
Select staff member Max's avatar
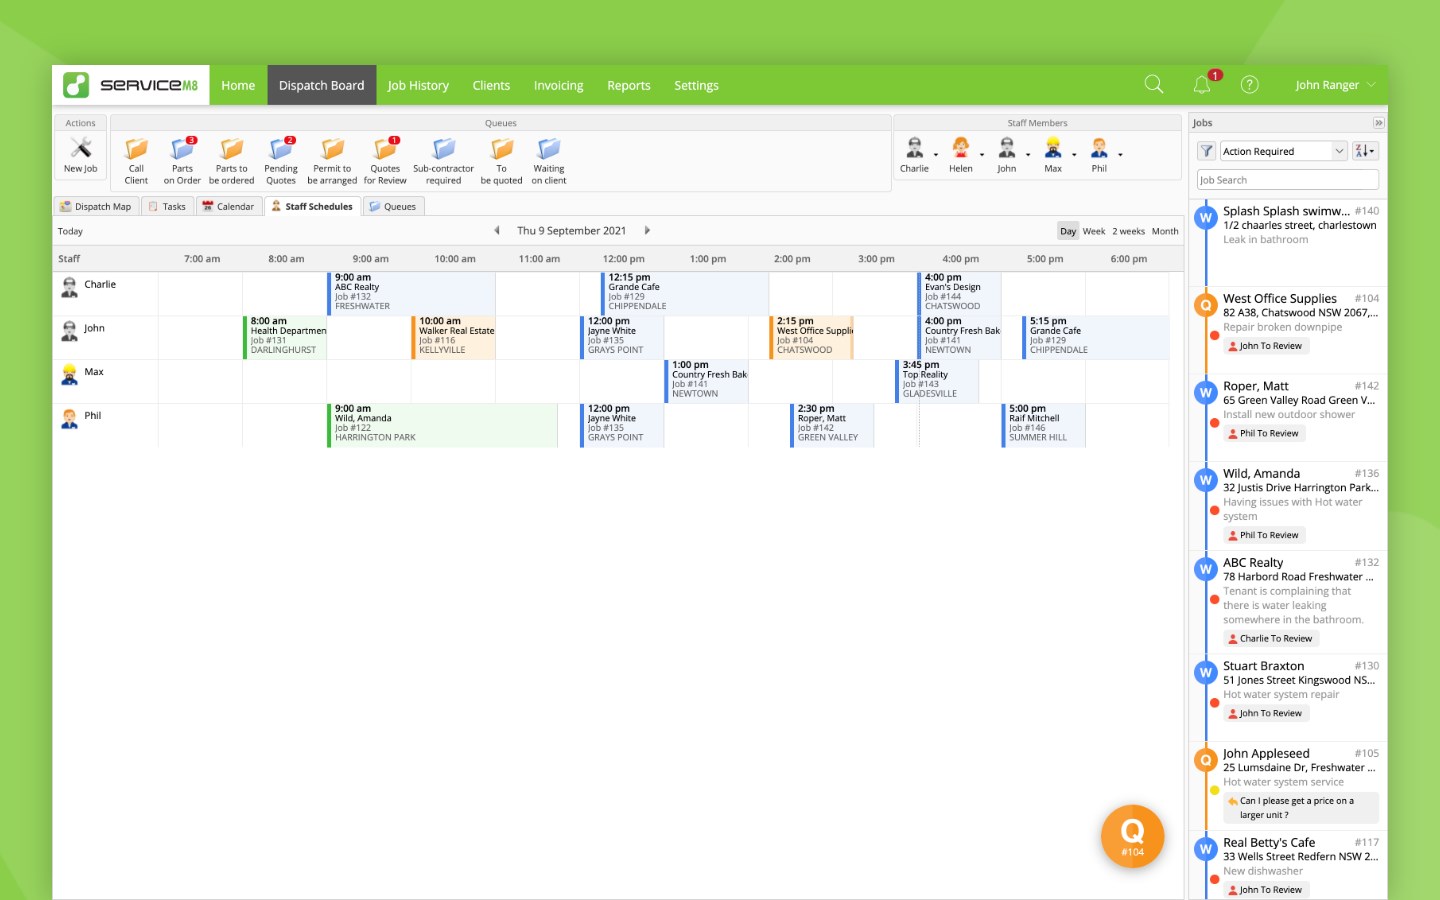tap(1053, 149)
